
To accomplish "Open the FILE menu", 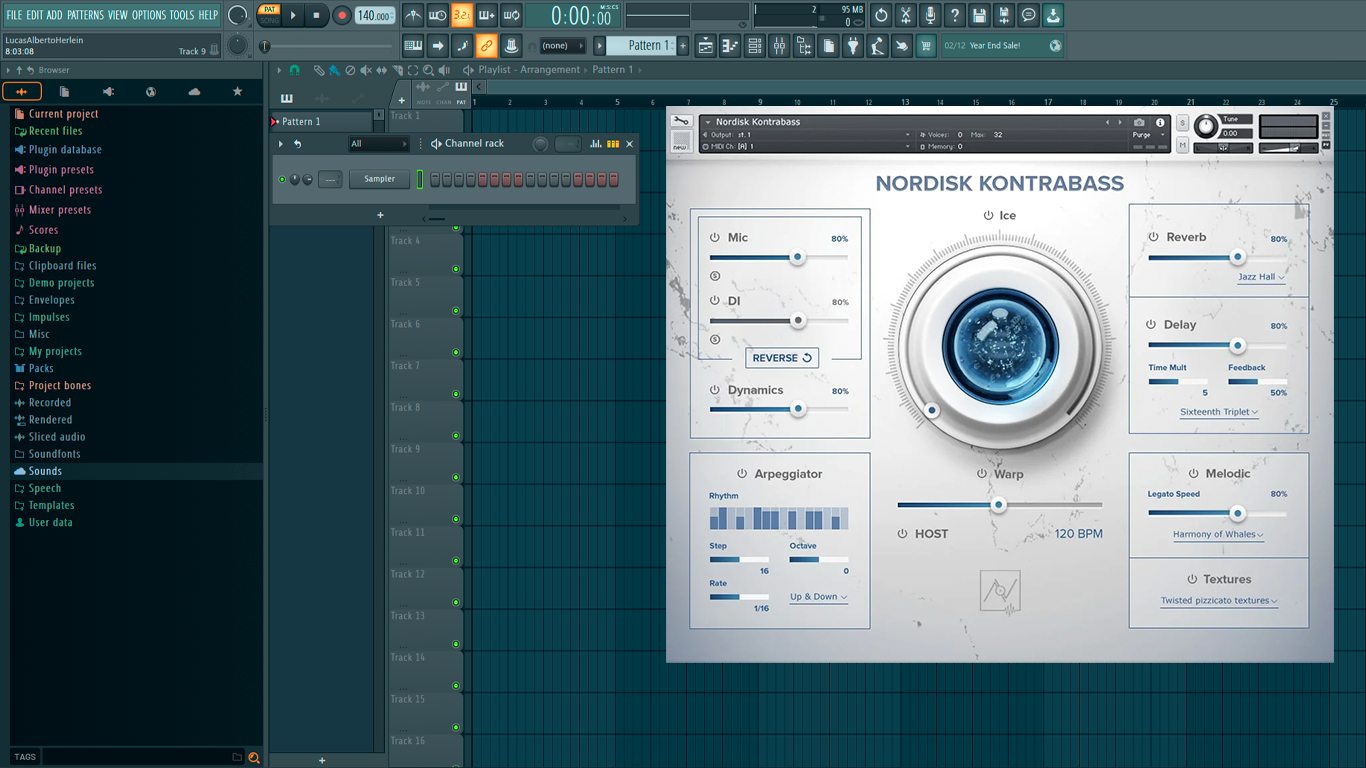I will tap(14, 15).
